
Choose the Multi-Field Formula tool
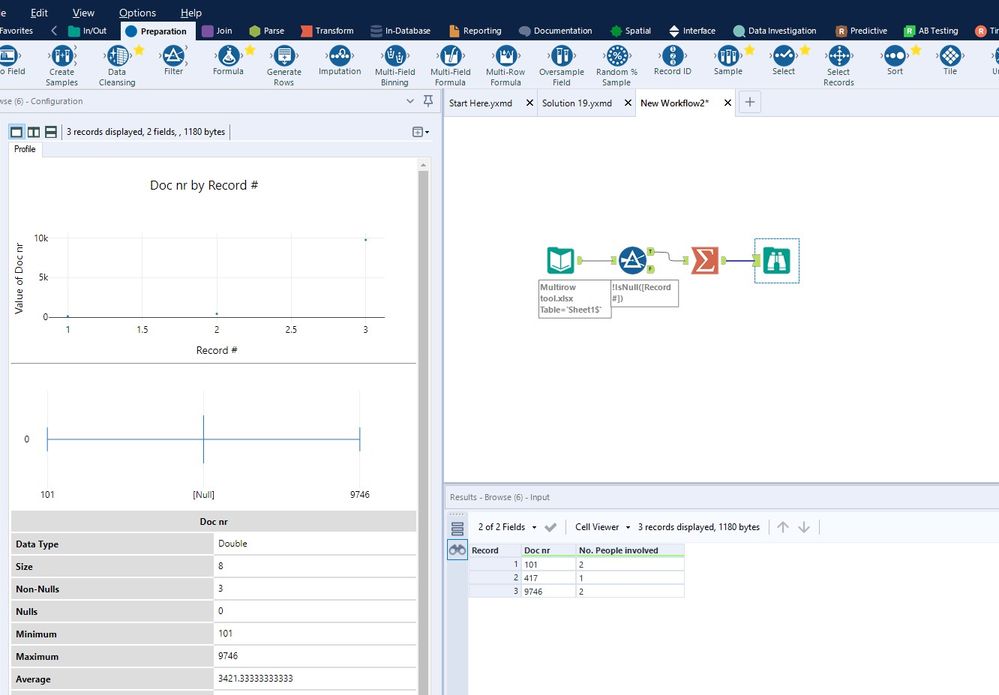point(450,66)
